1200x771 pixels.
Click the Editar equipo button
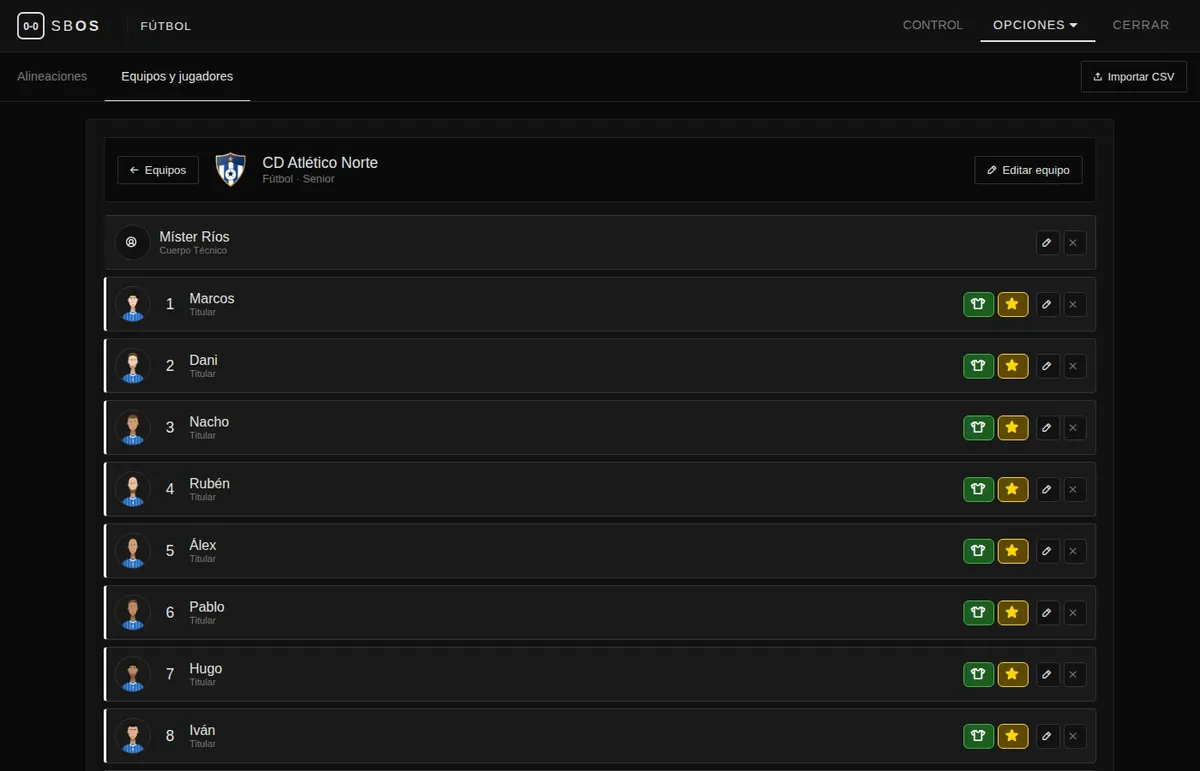point(1028,170)
